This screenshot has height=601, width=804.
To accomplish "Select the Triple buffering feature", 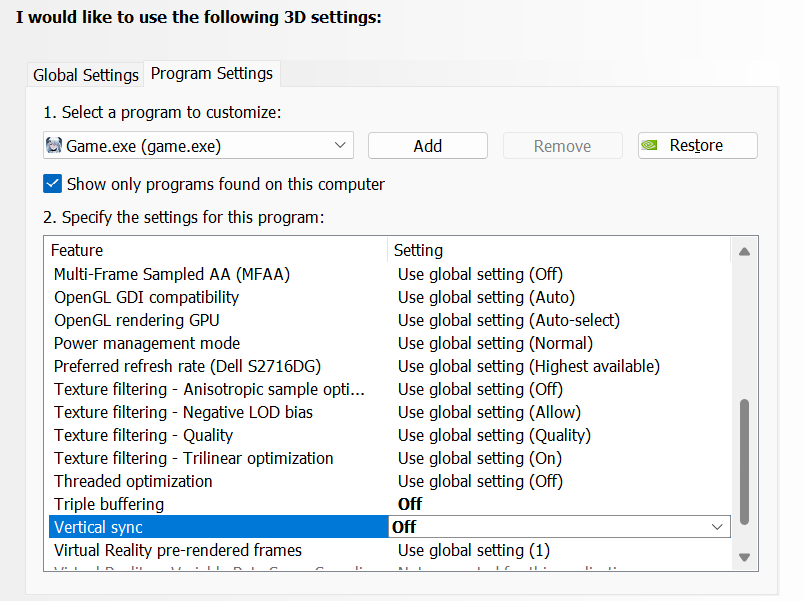I will [x=109, y=505].
